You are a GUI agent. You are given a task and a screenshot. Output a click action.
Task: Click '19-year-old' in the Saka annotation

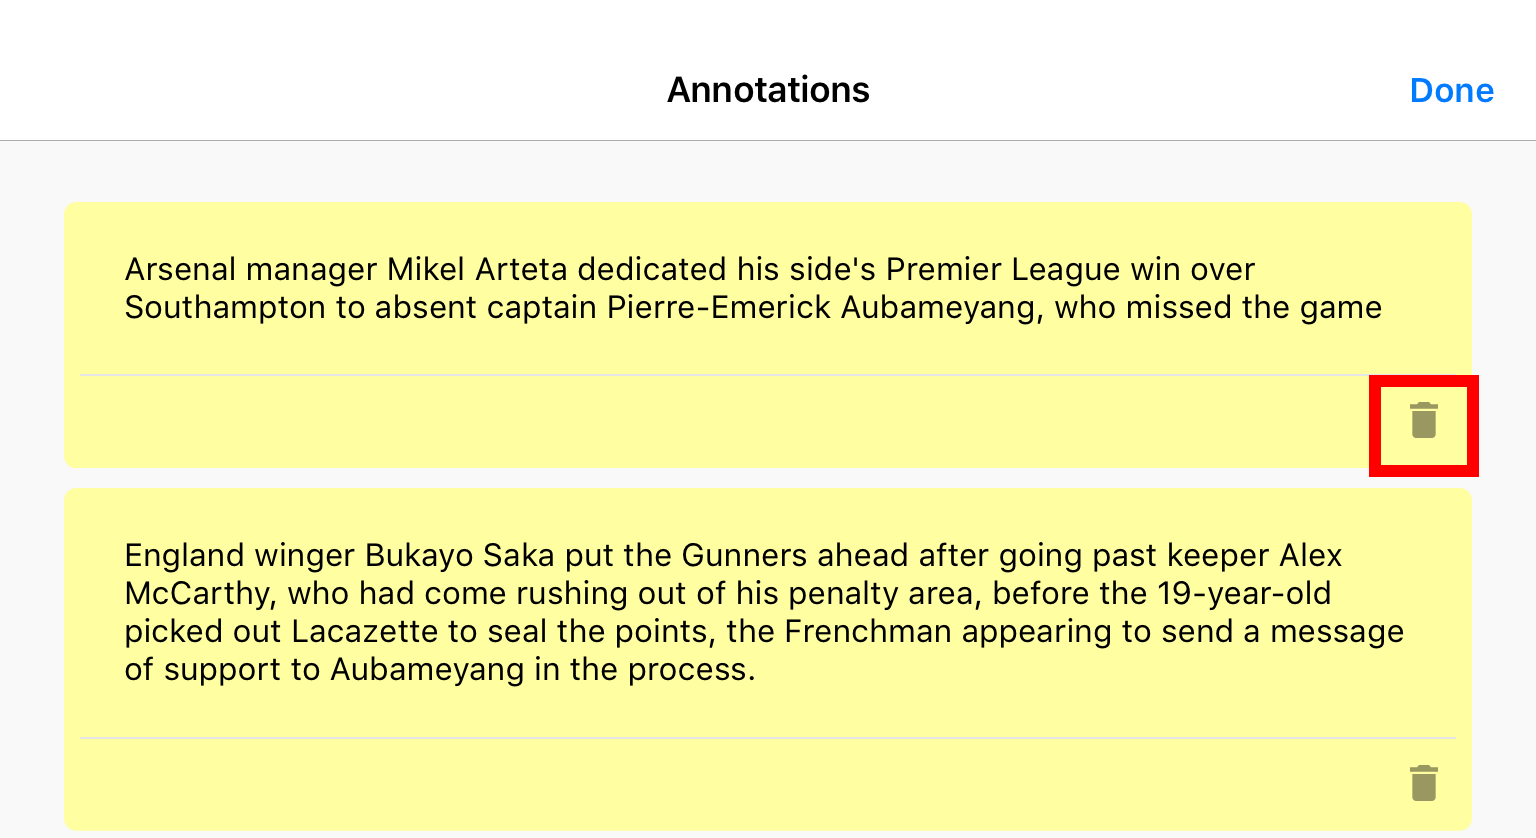[1245, 594]
